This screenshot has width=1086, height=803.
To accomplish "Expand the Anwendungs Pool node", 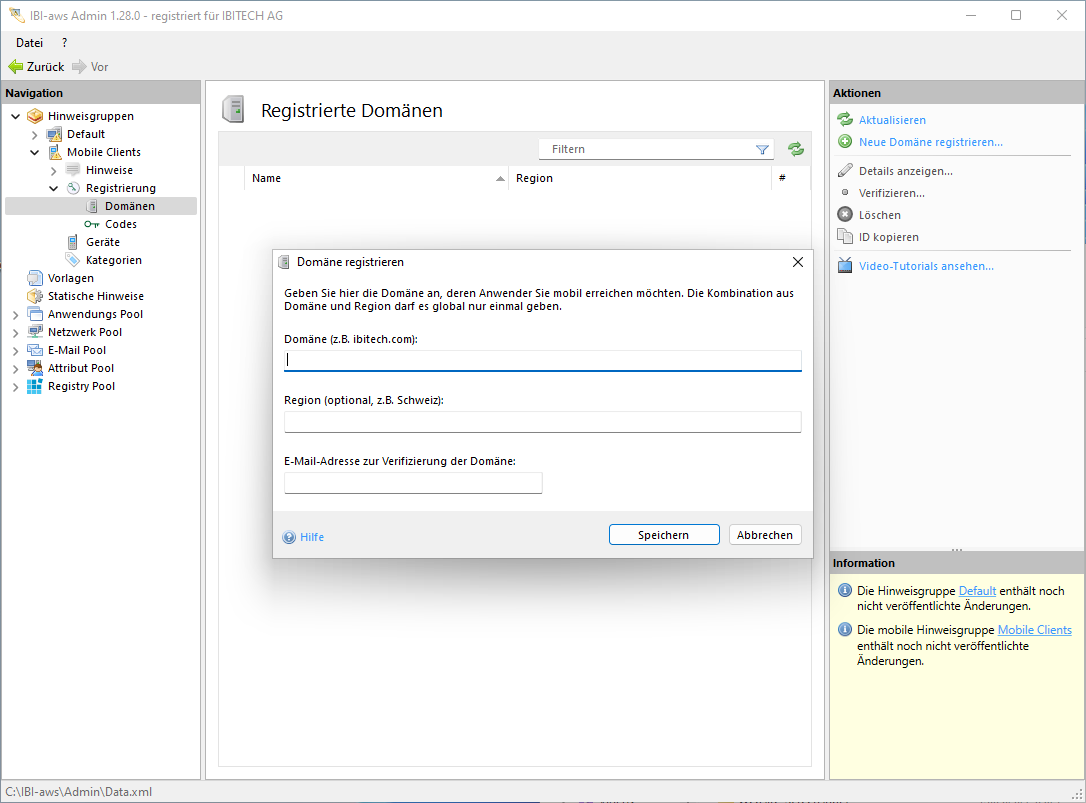I will tap(16, 315).
